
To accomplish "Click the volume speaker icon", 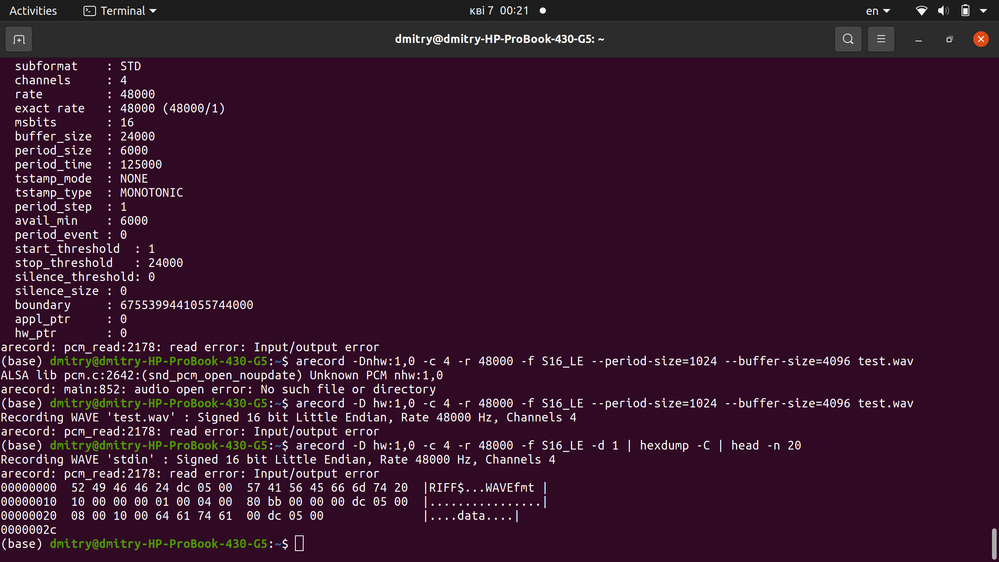I will 944,11.
